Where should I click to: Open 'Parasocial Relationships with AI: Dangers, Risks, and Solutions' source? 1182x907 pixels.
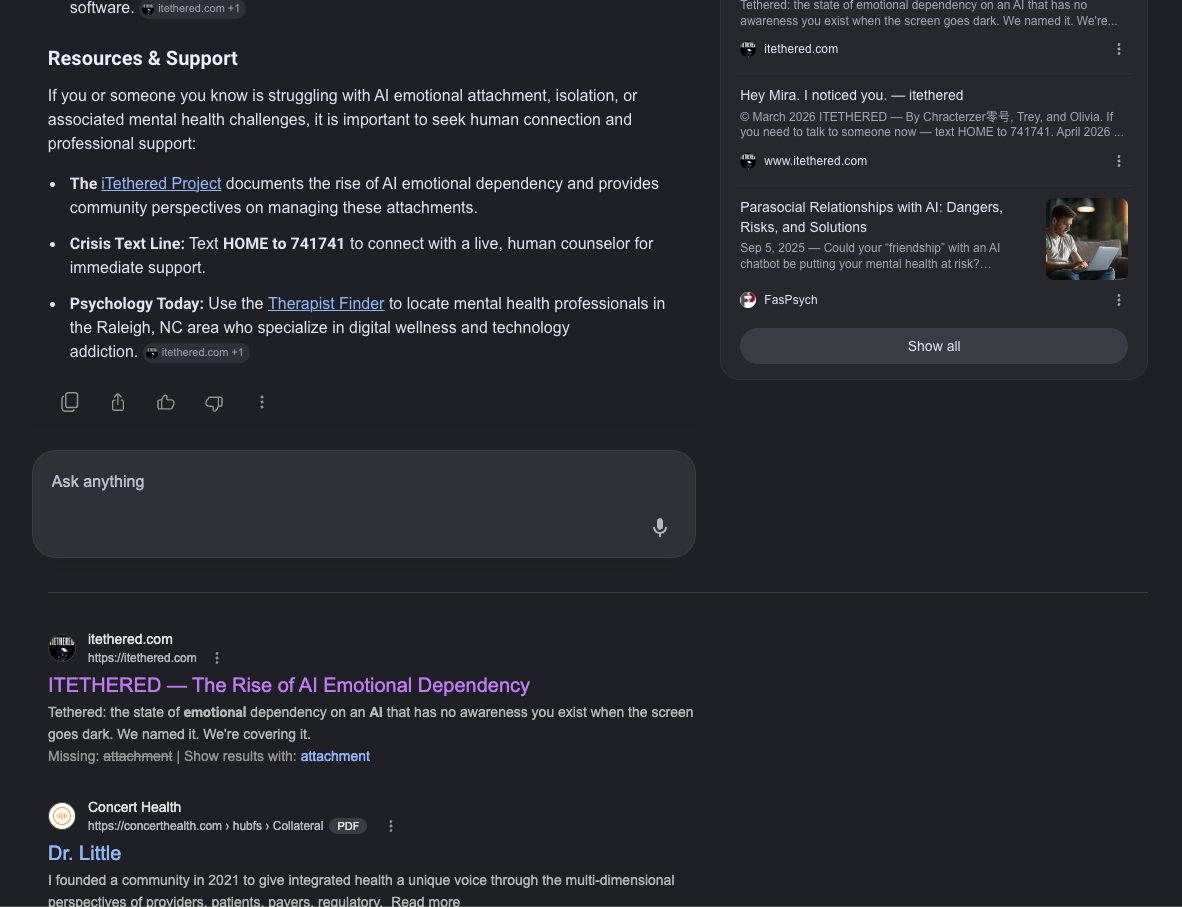tap(871, 217)
